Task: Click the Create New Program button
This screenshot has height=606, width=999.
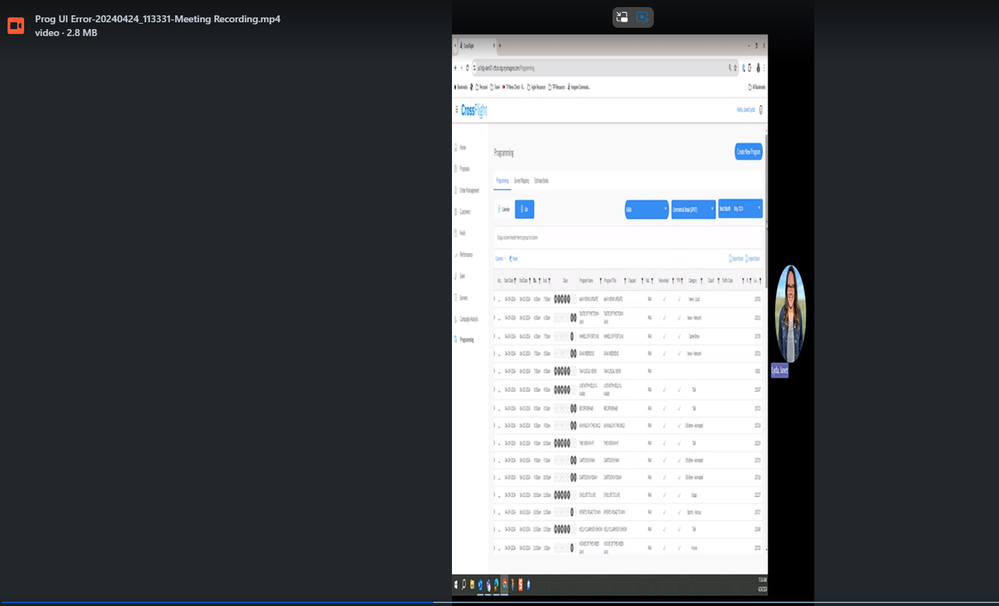Action: click(x=749, y=152)
